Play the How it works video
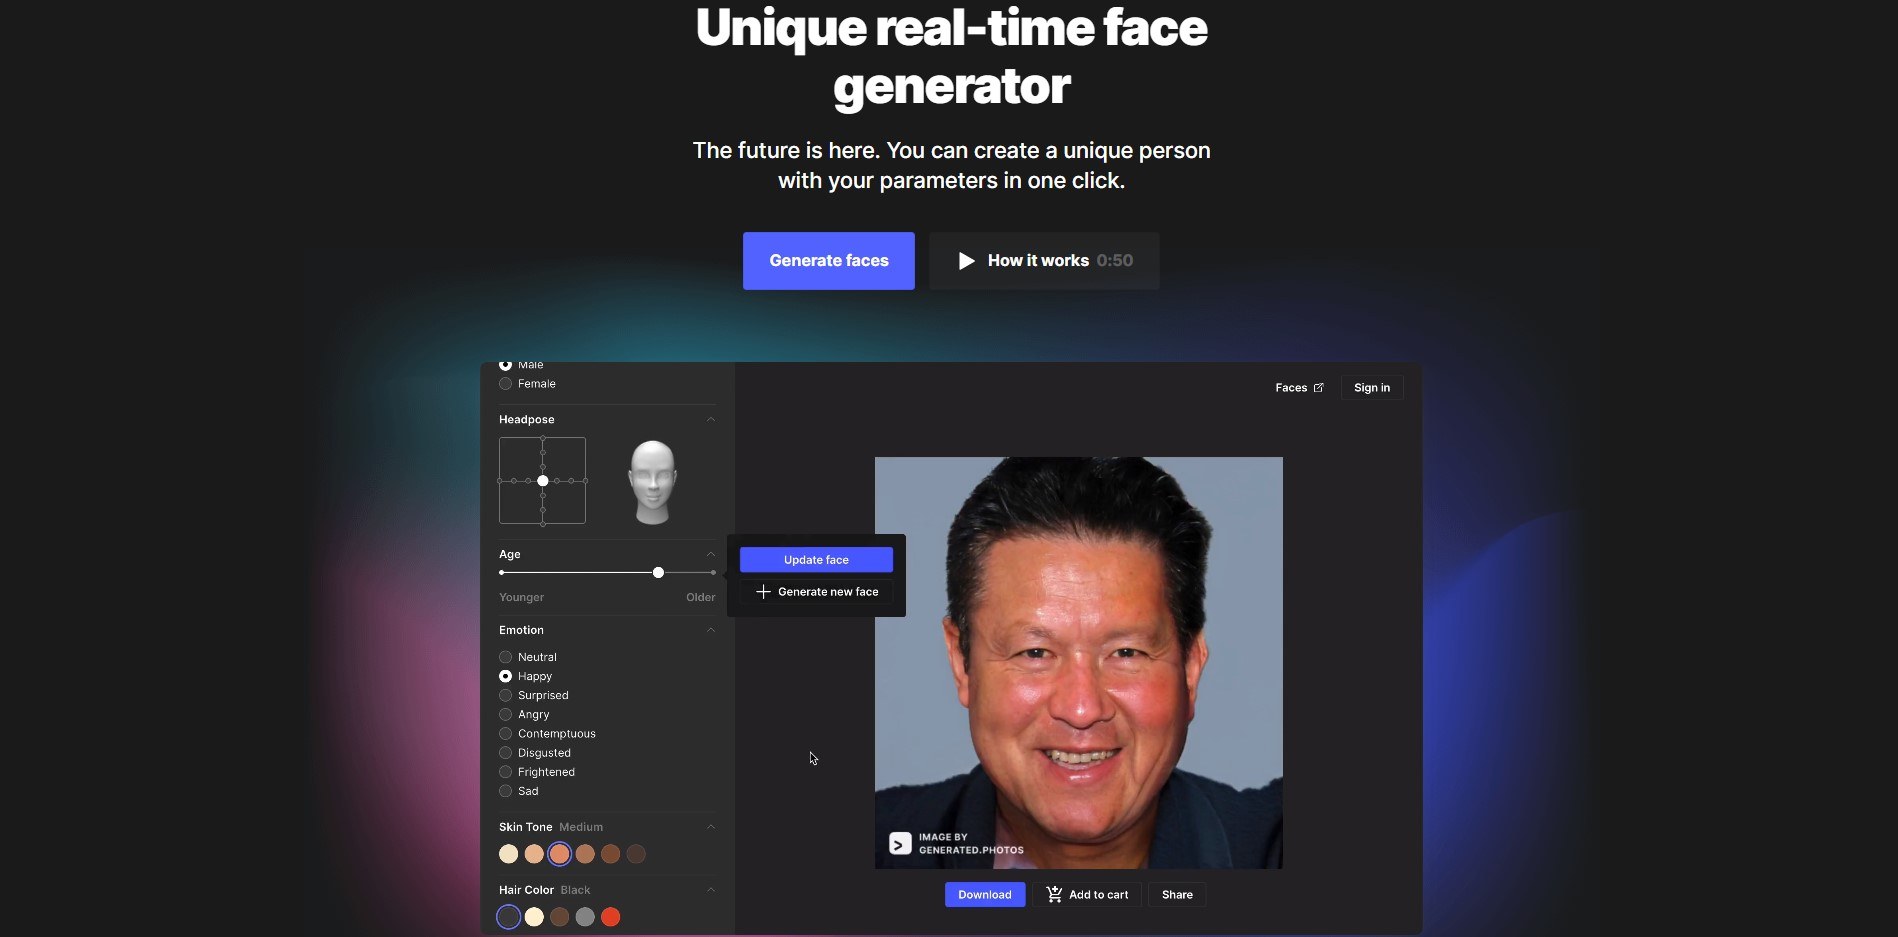This screenshot has height=937, width=1898. tap(1044, 261)
